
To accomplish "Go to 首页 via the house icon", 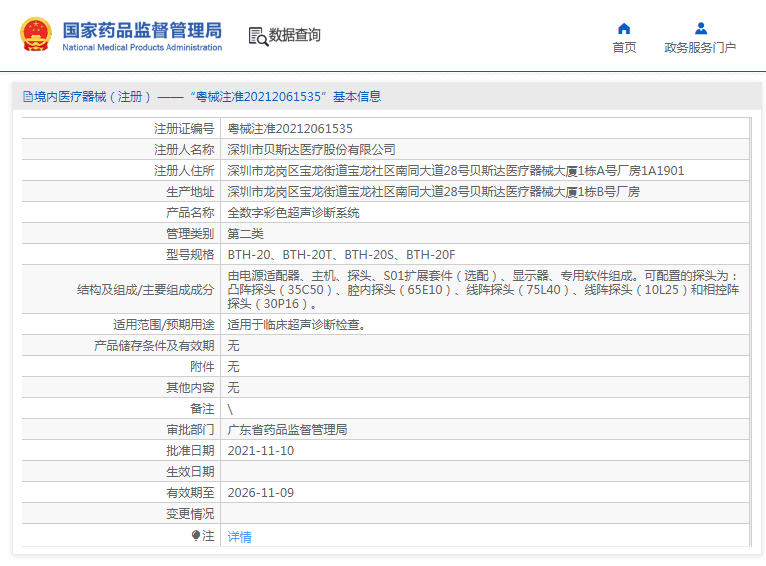I will (624, 28).
